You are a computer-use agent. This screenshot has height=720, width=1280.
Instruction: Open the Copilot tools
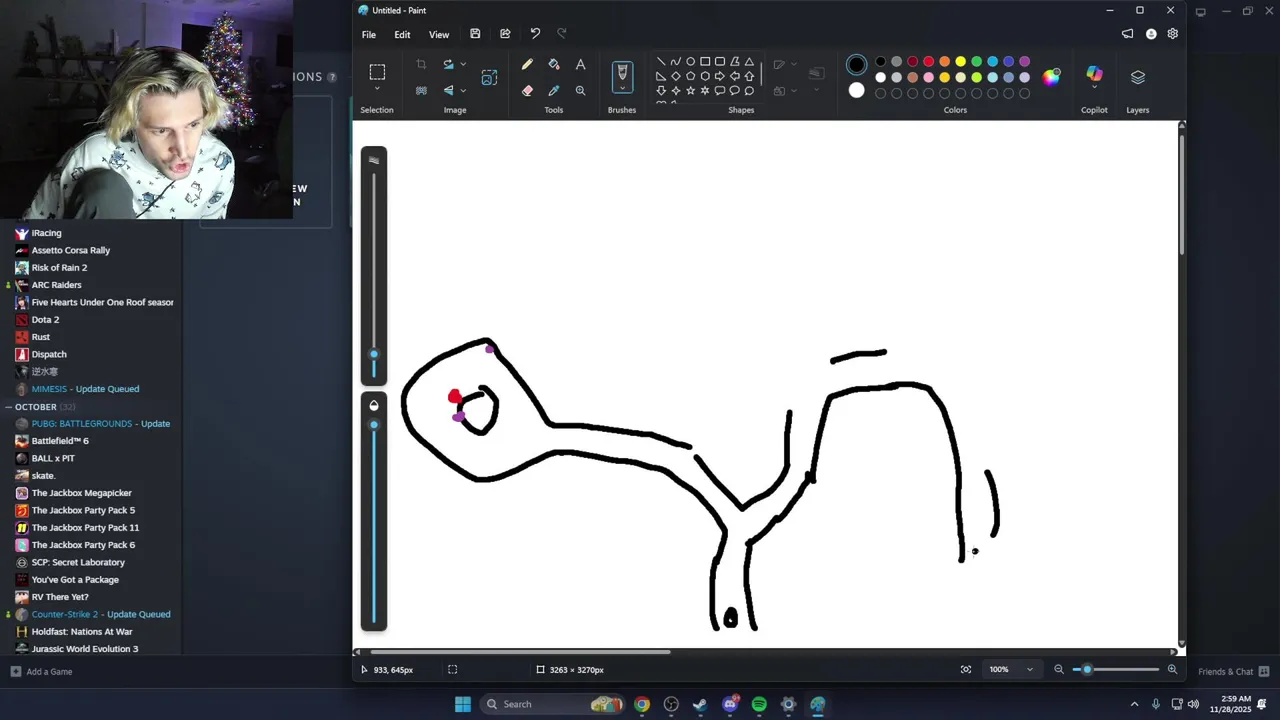tap(1094, 74)
